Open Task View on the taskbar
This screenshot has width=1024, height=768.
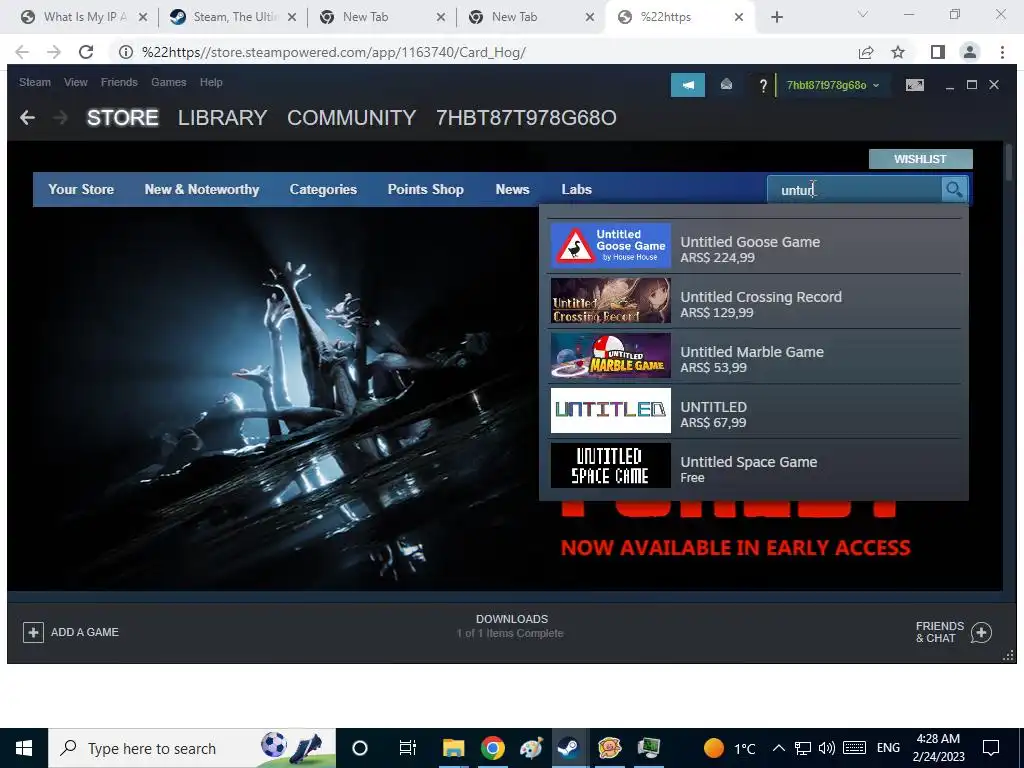point(408,748)
